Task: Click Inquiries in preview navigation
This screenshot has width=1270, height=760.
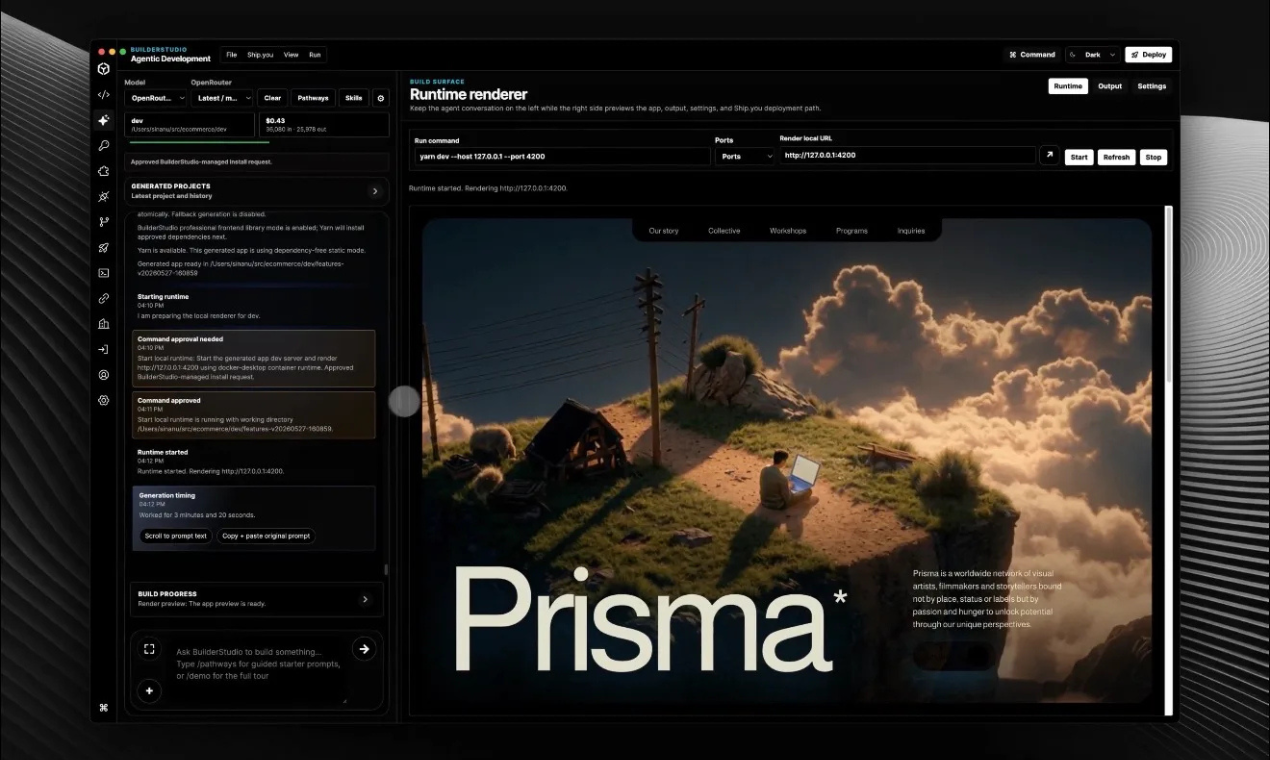Action: pos(911,231)
